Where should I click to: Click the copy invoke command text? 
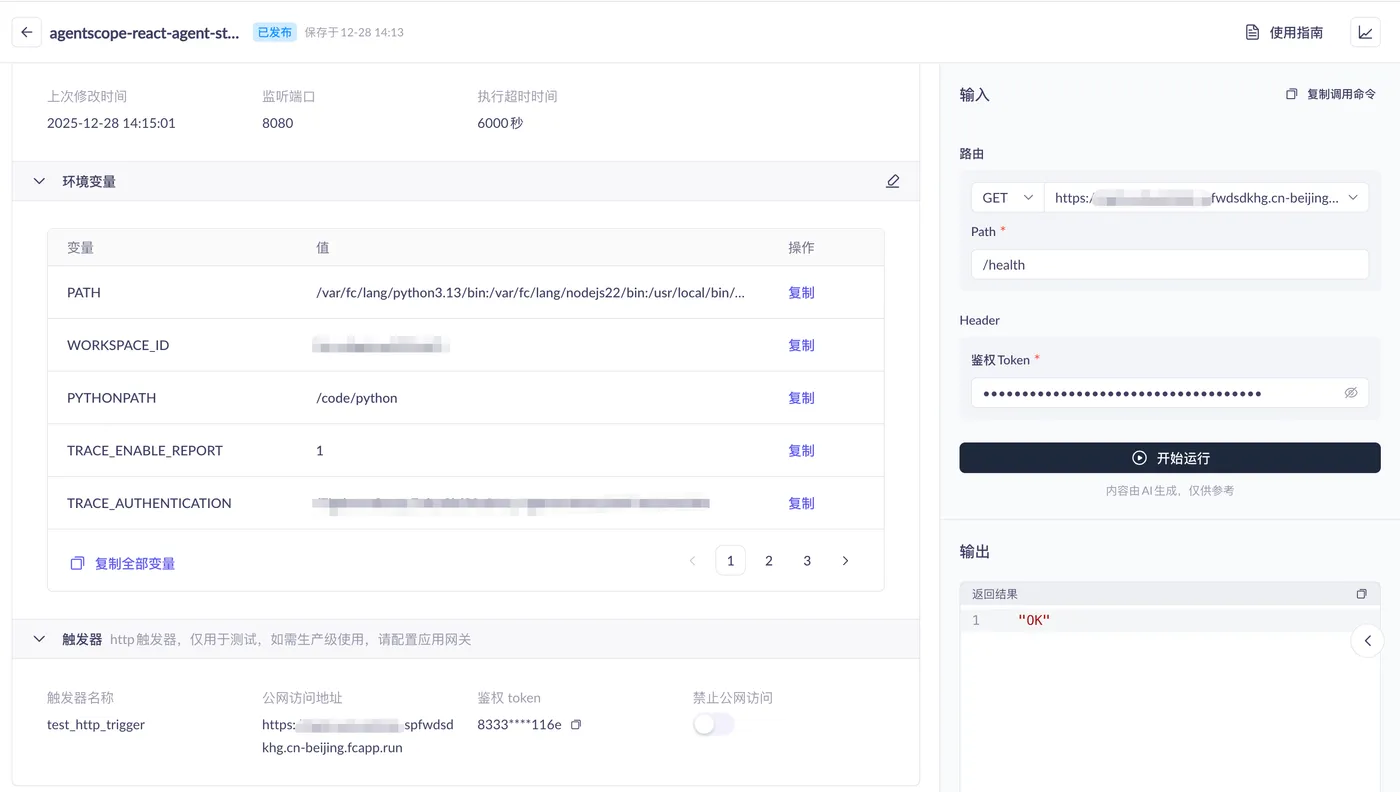[x=1341, y=94]
